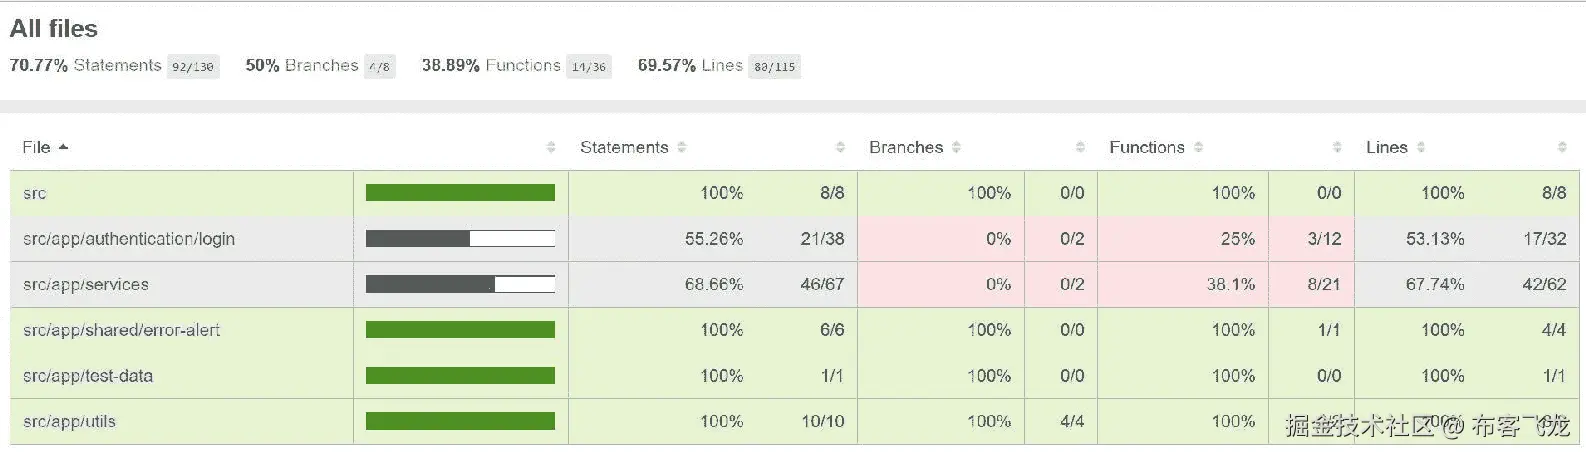The width and height of the screenshot is (1586, 455).
Task: Click sort arrows above lines fraction column
Action: (1562, 147)
